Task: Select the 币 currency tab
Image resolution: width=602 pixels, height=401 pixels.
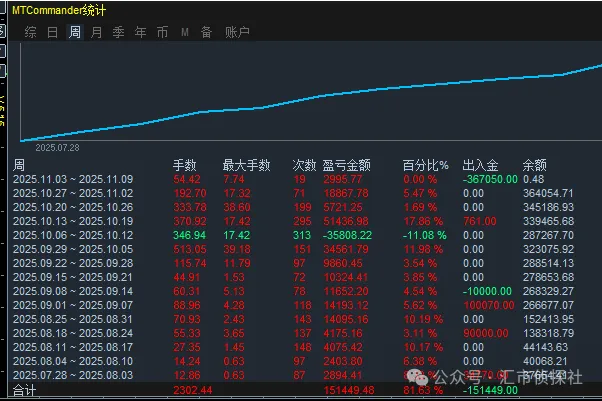Action: point(163,32)
